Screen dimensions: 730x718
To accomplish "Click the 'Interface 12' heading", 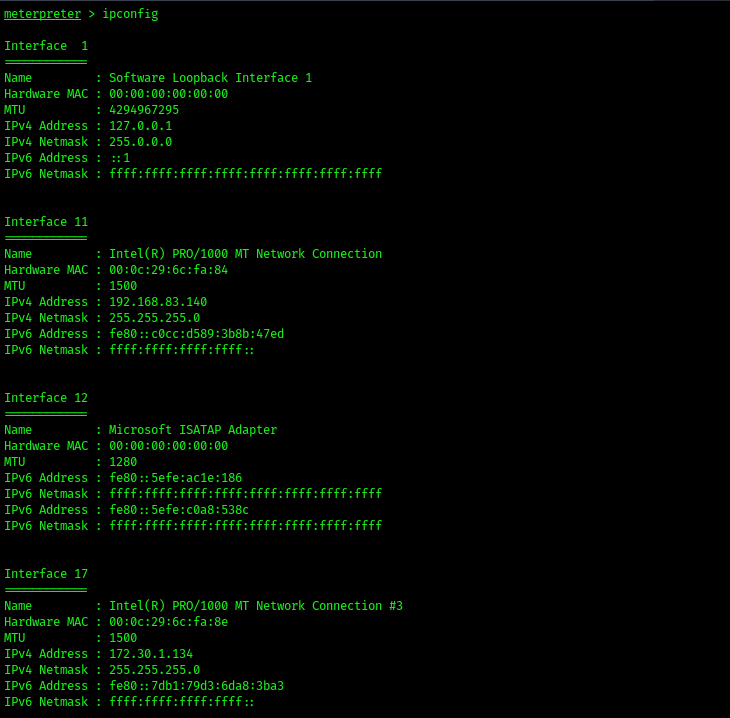I will pos(46,398).
